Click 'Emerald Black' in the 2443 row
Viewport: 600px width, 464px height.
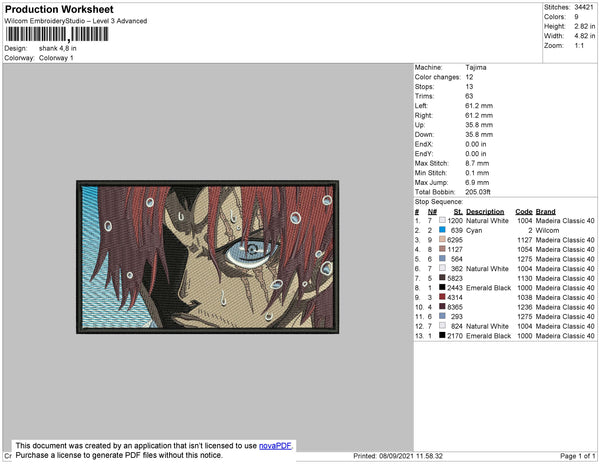(488, 288)
